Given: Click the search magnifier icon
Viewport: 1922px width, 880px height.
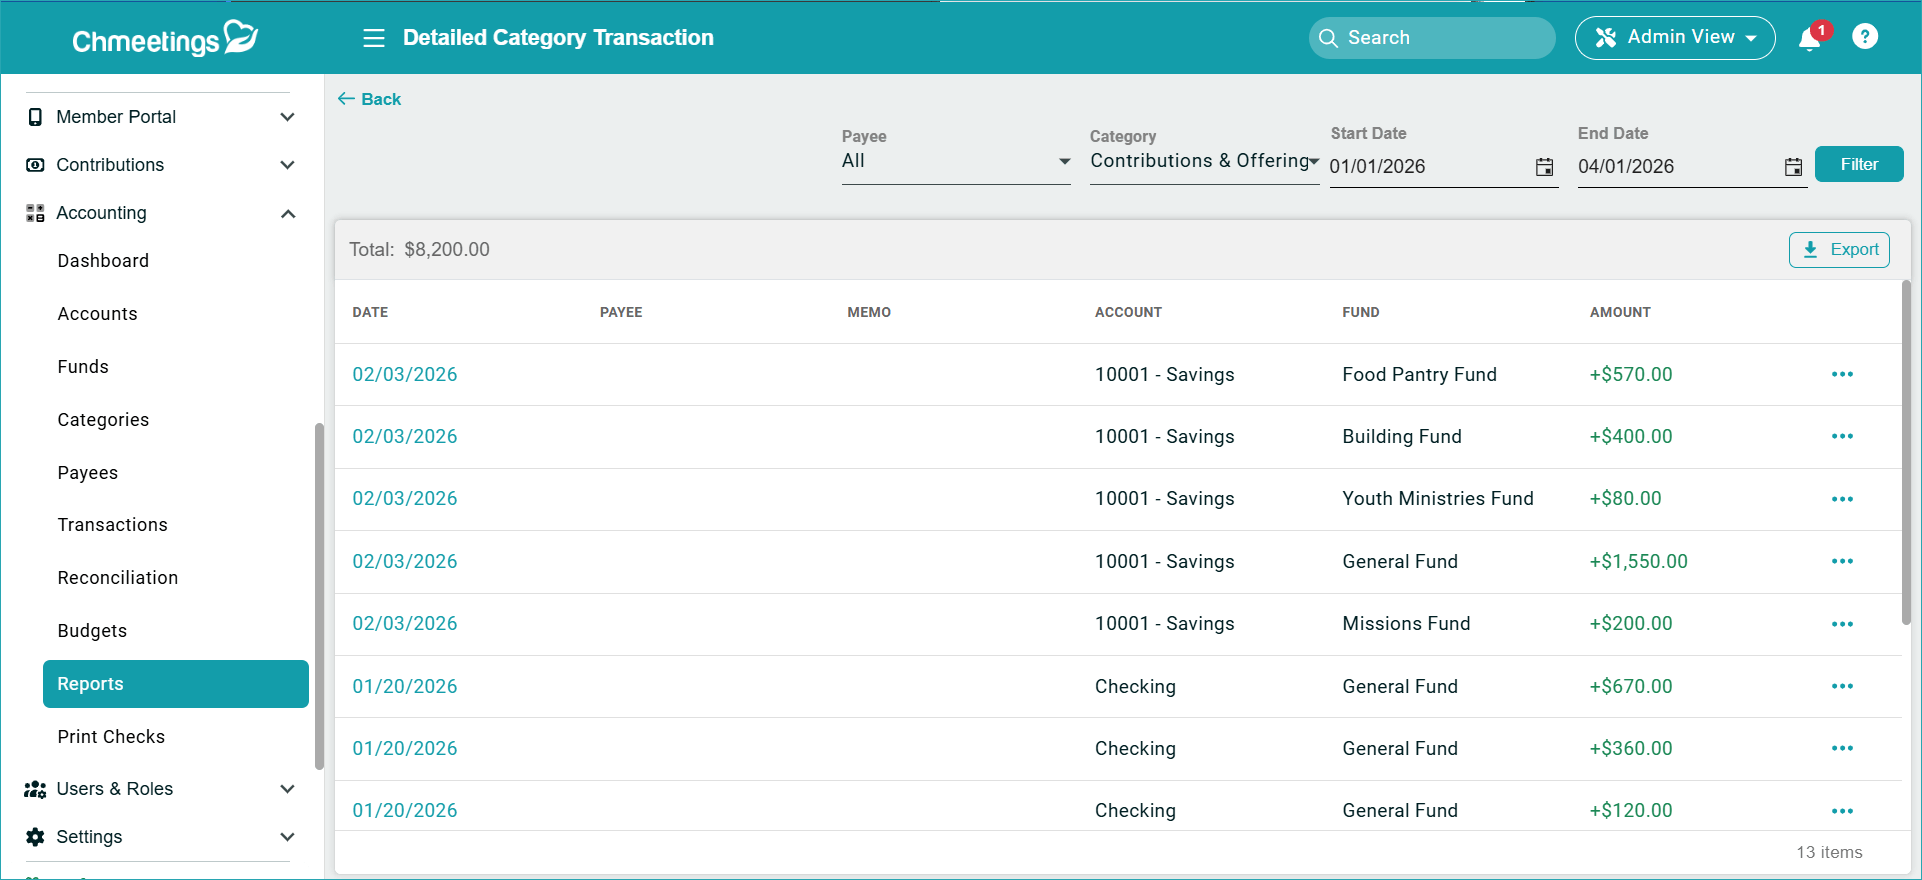Looking at the screenshot, I should [x=1328, y=38].
